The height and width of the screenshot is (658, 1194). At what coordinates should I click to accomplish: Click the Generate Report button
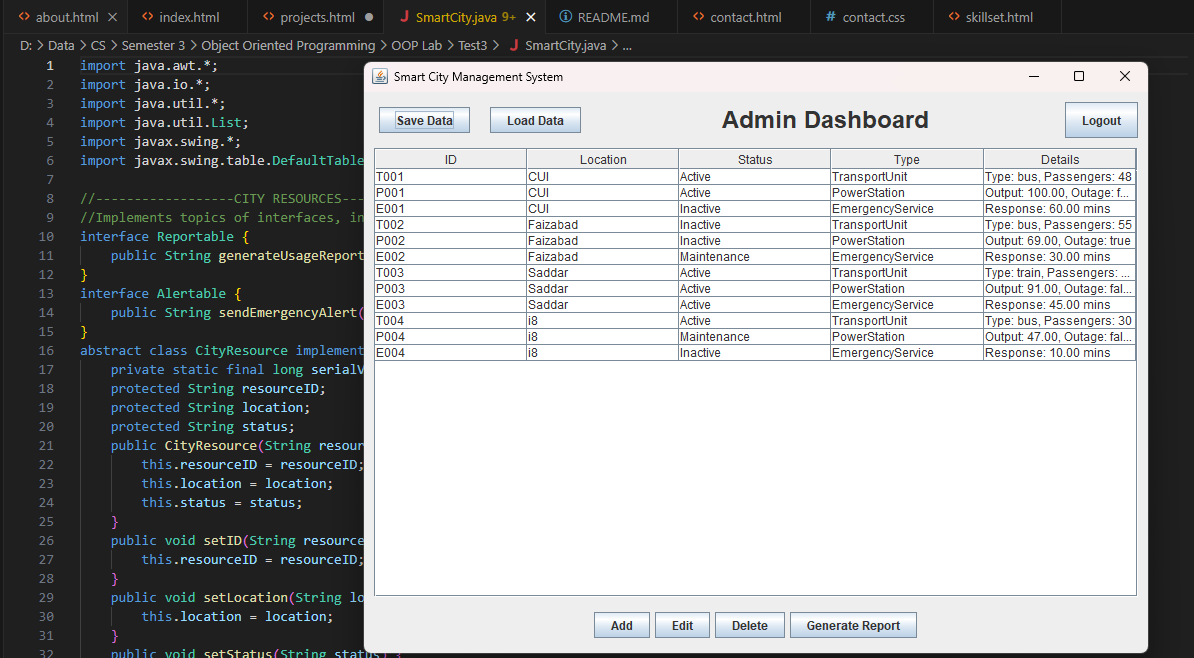coord(853,625)
